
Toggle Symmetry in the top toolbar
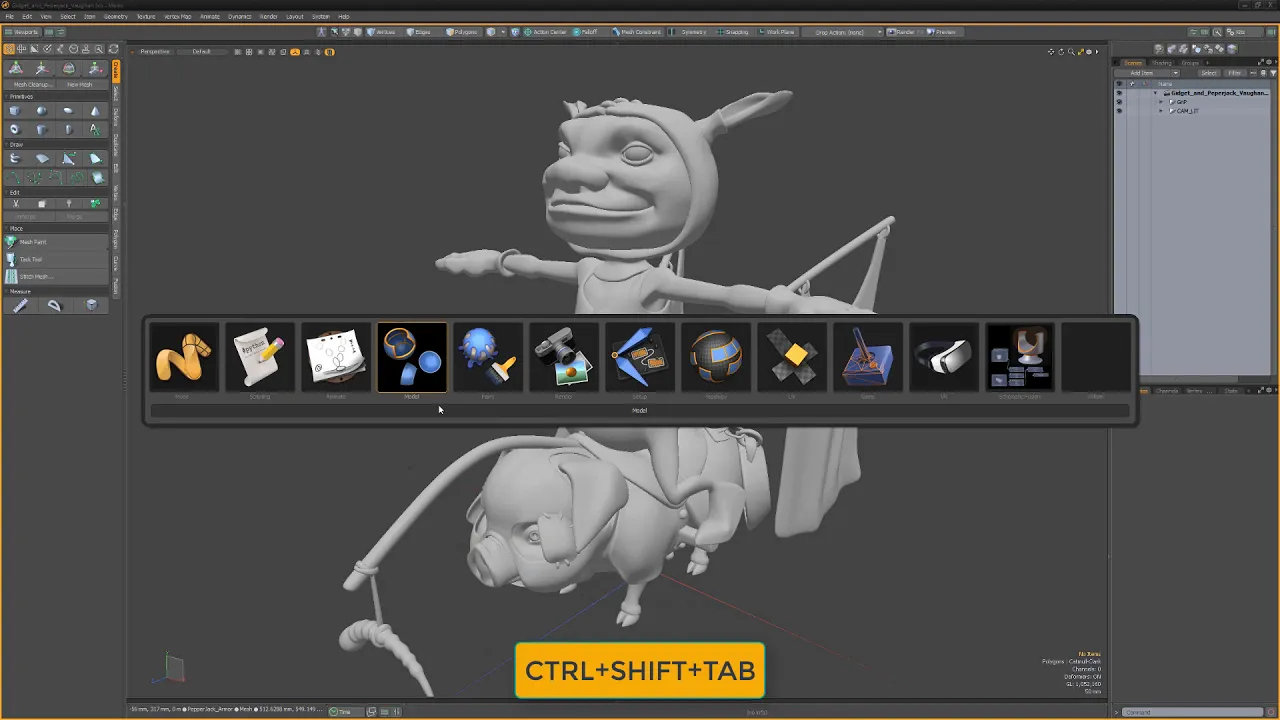click(689, 32)
